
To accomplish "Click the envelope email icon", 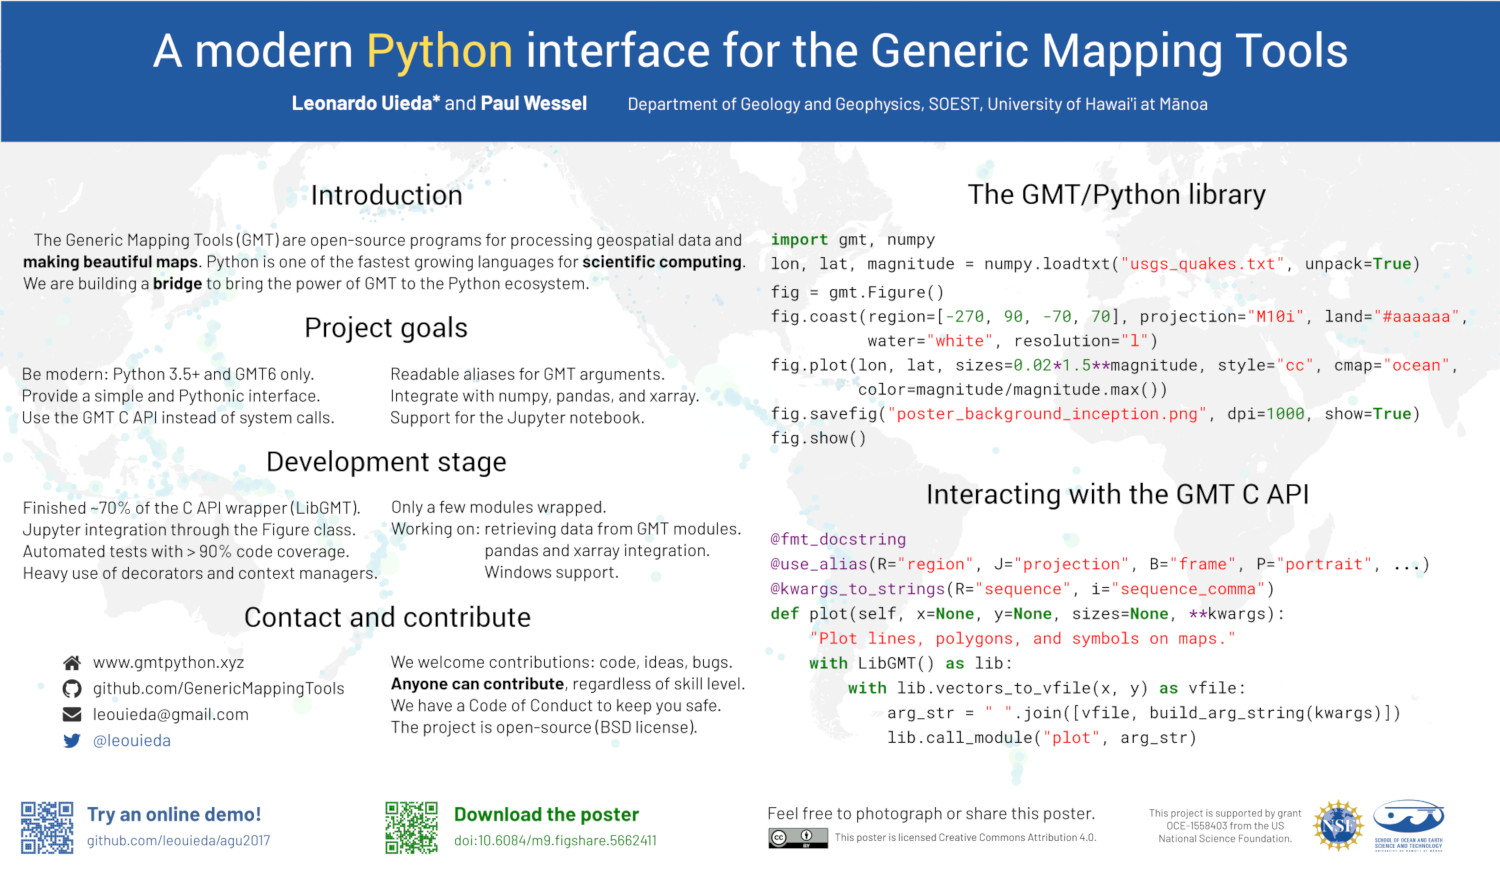I will click(72, 715).
